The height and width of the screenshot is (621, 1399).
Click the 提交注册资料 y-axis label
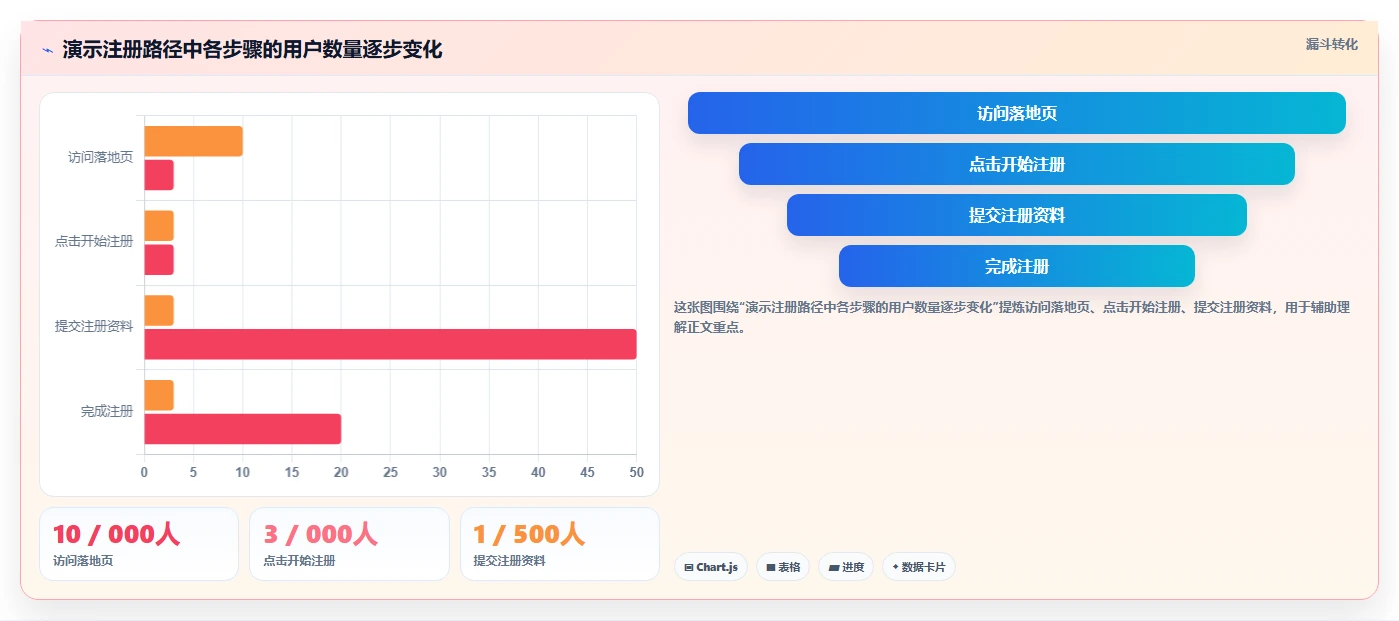[x=94, y=326]
